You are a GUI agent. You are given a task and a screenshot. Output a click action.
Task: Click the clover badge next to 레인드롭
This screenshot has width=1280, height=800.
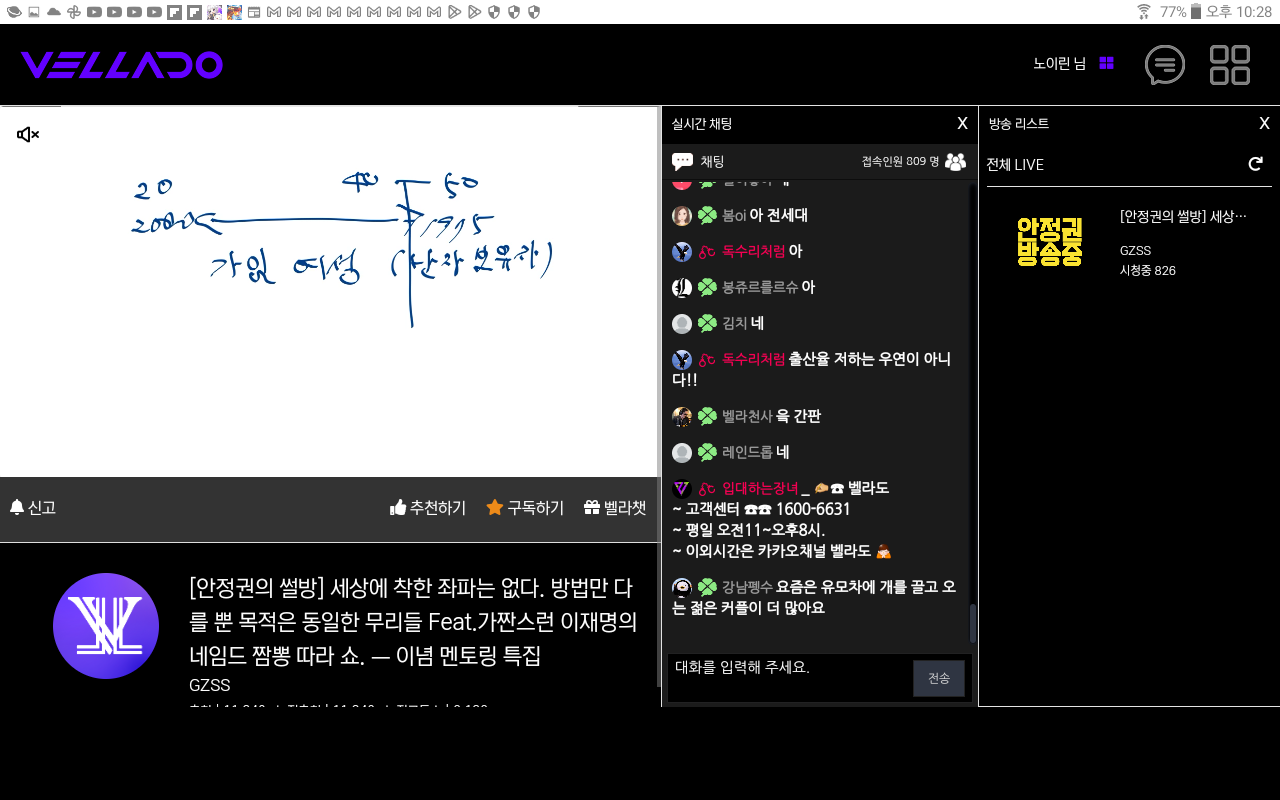point(707,452)
